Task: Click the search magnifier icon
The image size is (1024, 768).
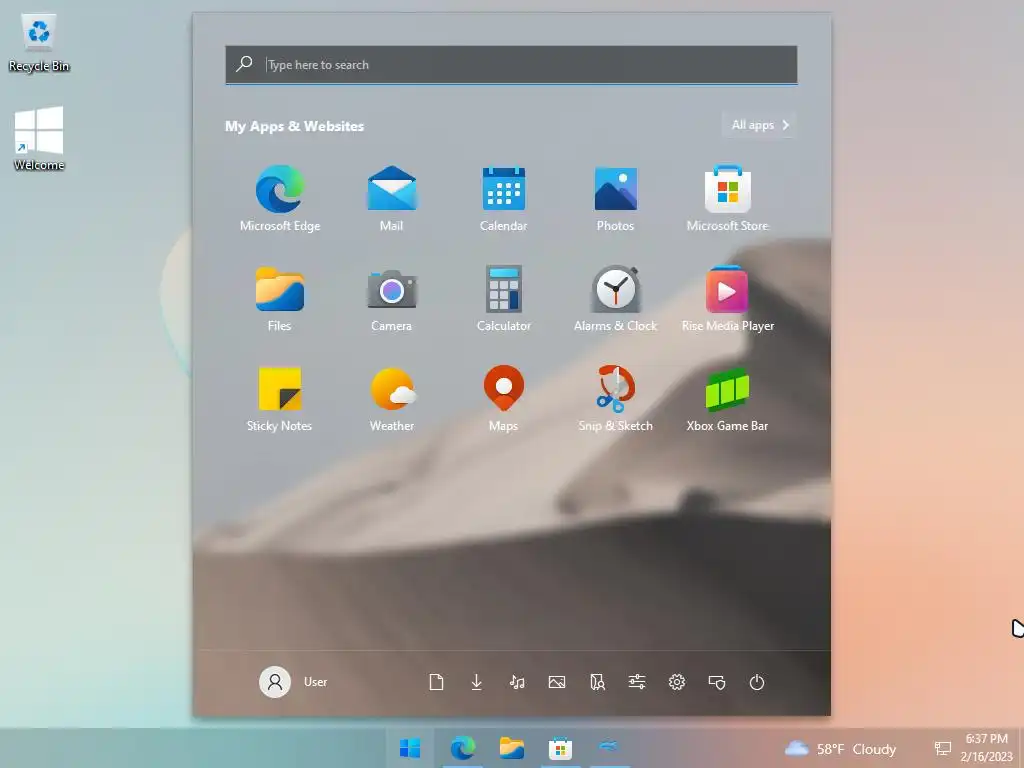Action: 244,64
